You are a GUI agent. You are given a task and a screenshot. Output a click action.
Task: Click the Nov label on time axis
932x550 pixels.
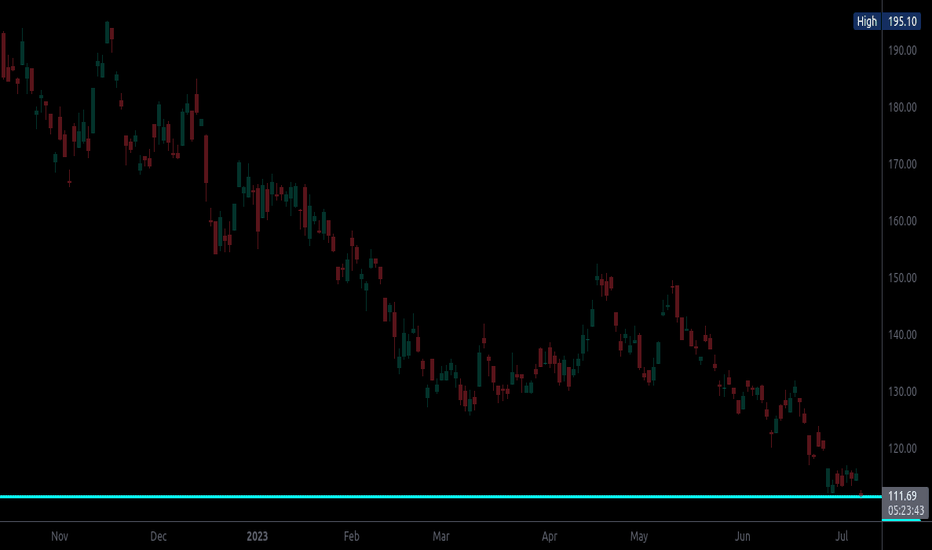pyautogui.click(x=59, y=536)
